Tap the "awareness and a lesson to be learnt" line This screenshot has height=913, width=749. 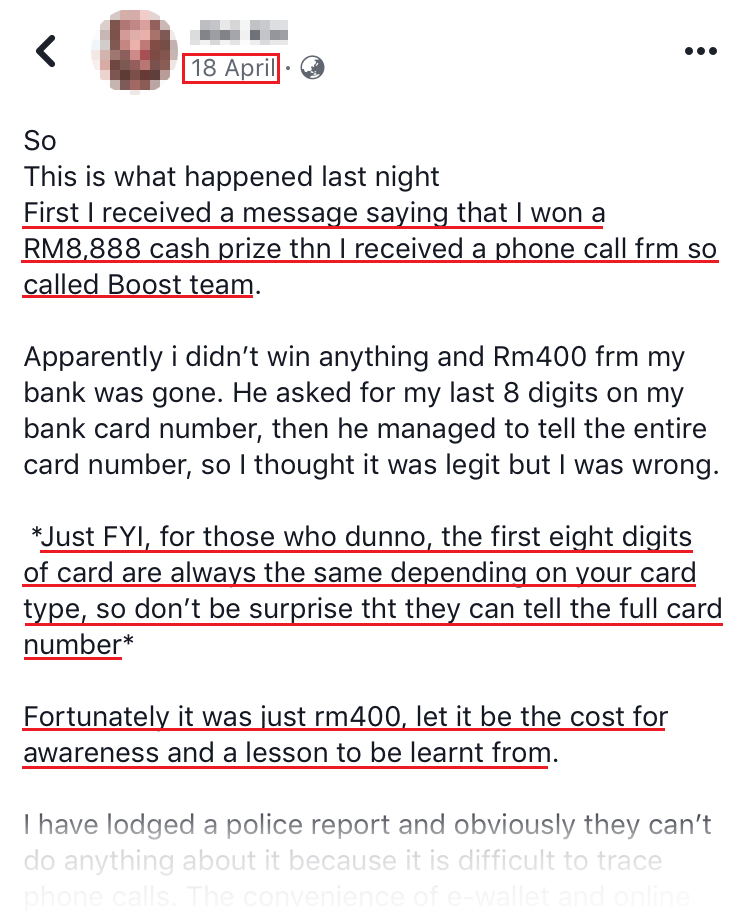click(286, 753)
